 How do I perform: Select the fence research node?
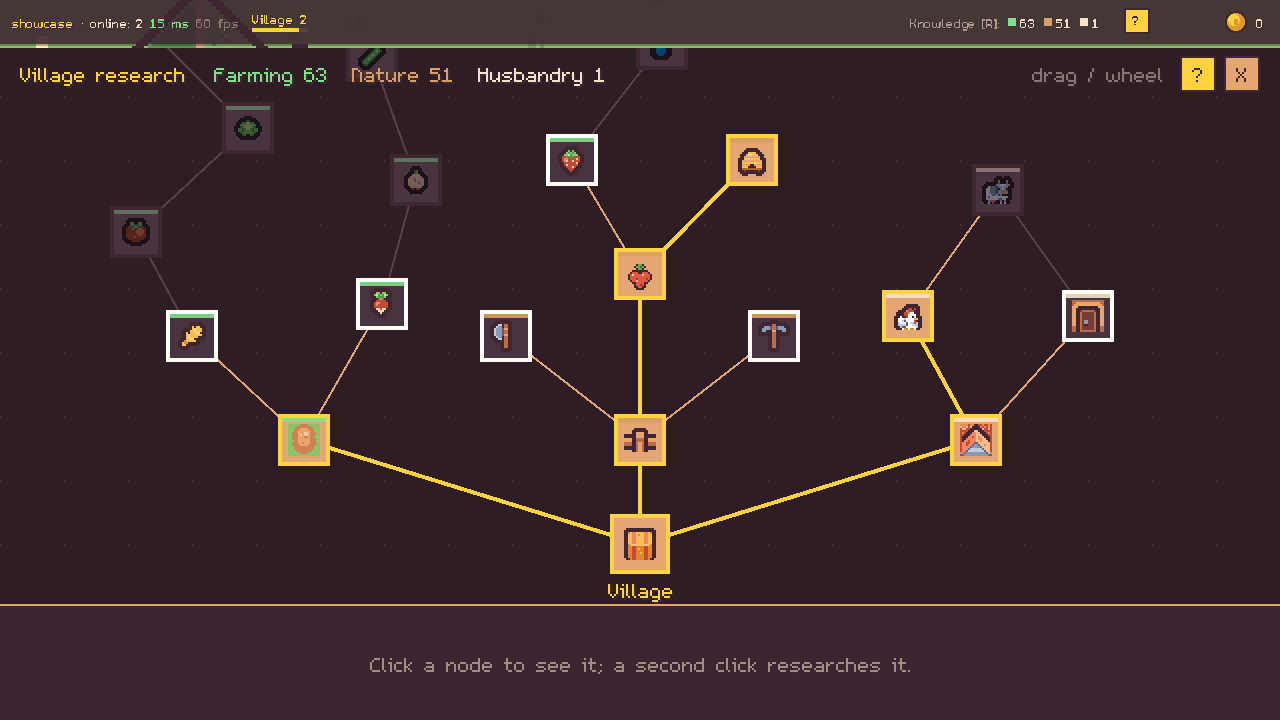tap(640, 440)
